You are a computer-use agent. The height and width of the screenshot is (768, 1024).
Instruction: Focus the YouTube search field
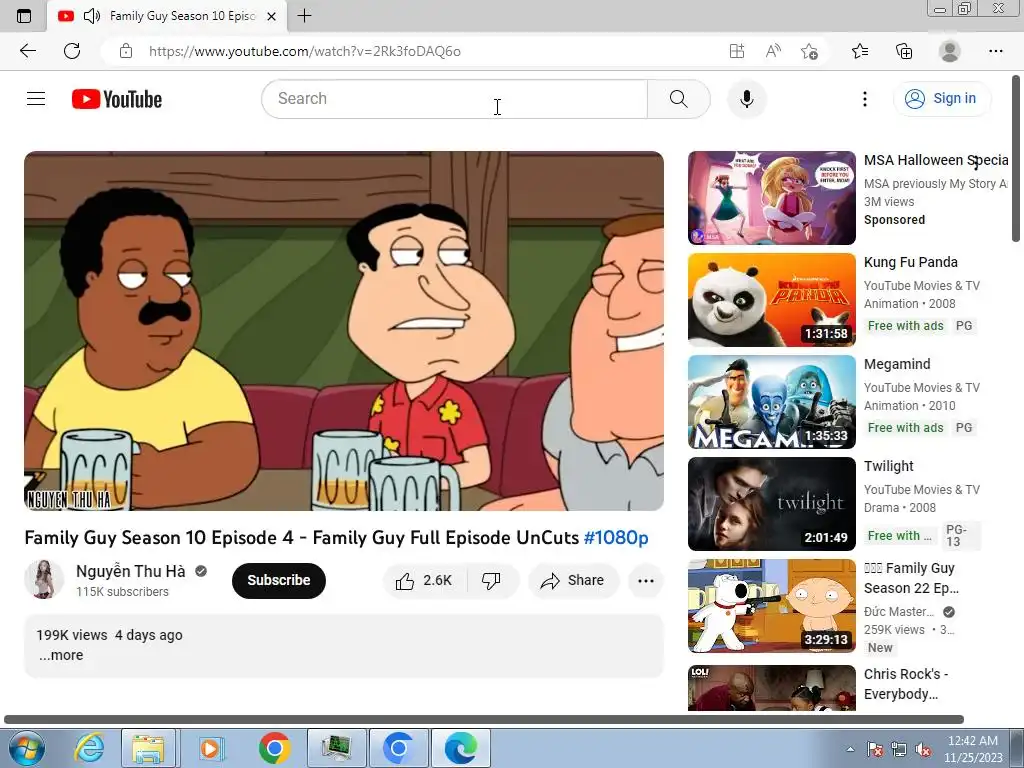tap(455, 99)
